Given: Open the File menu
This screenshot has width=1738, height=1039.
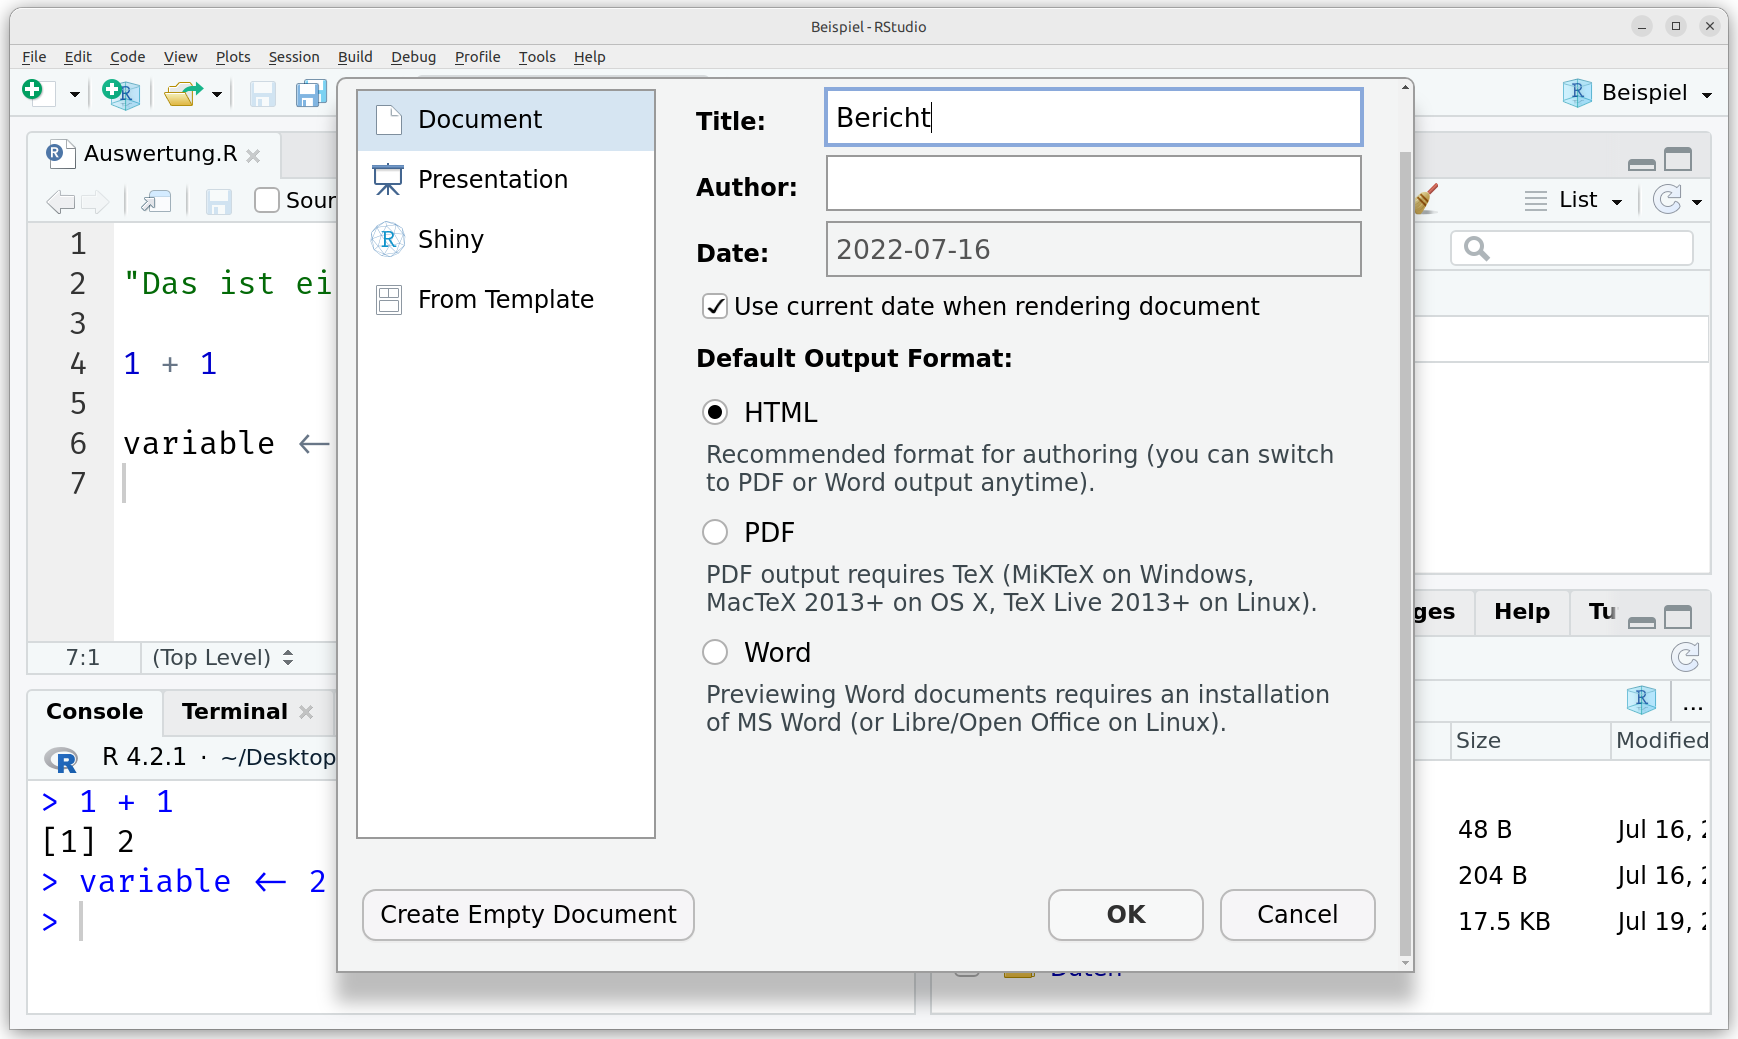Looking at the screenshot, I should click(34, 57).
